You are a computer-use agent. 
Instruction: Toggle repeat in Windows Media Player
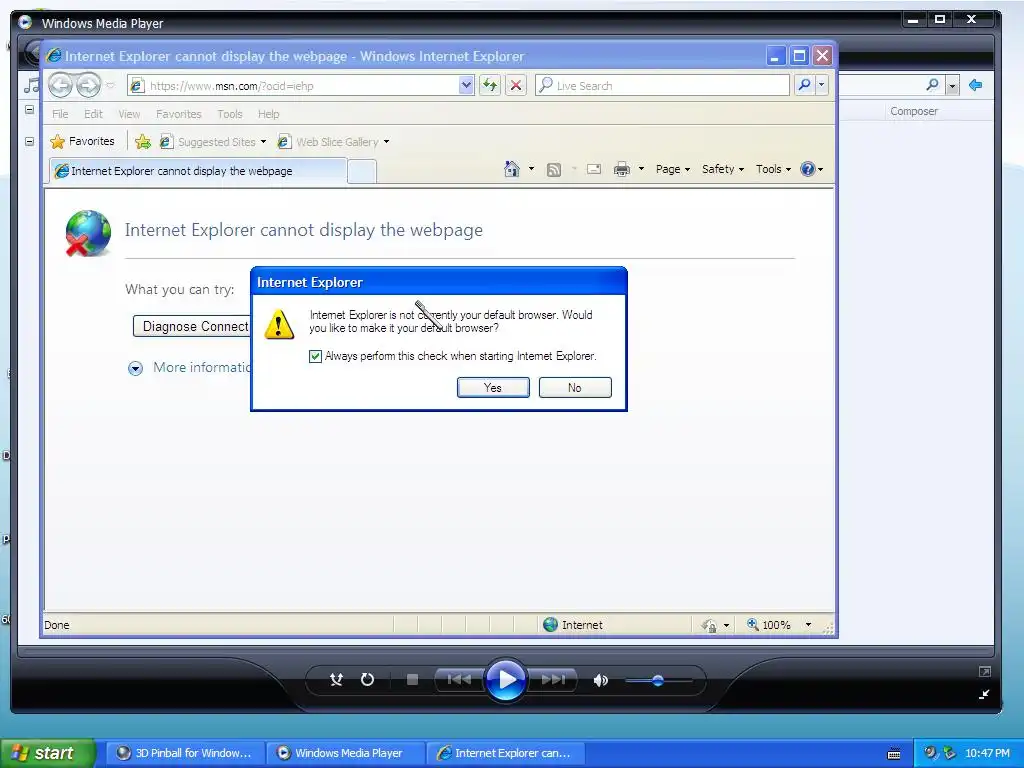point(368,680)
